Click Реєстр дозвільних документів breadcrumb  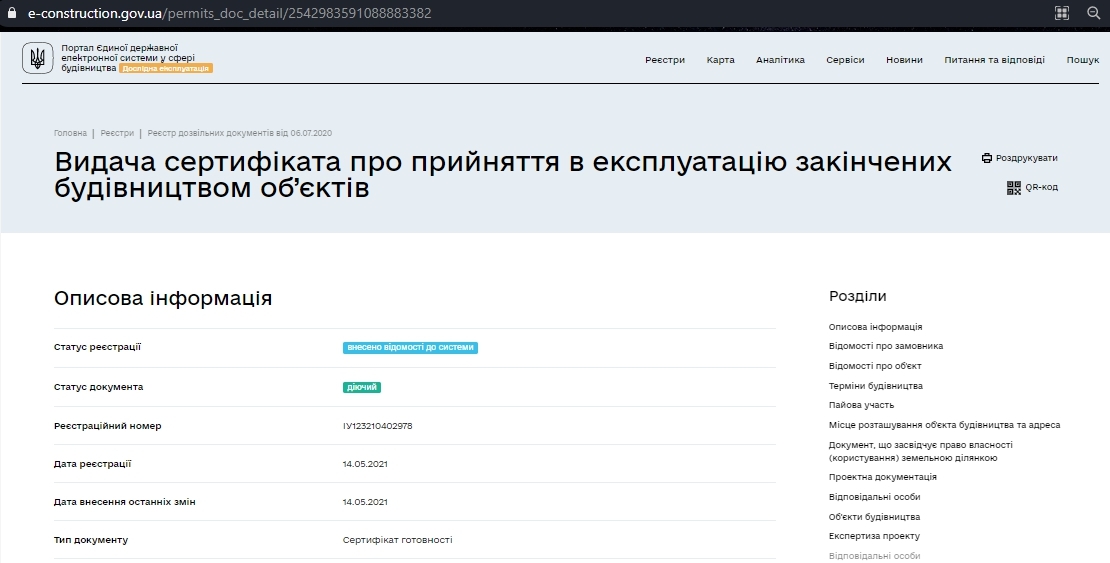click(239, 133)
